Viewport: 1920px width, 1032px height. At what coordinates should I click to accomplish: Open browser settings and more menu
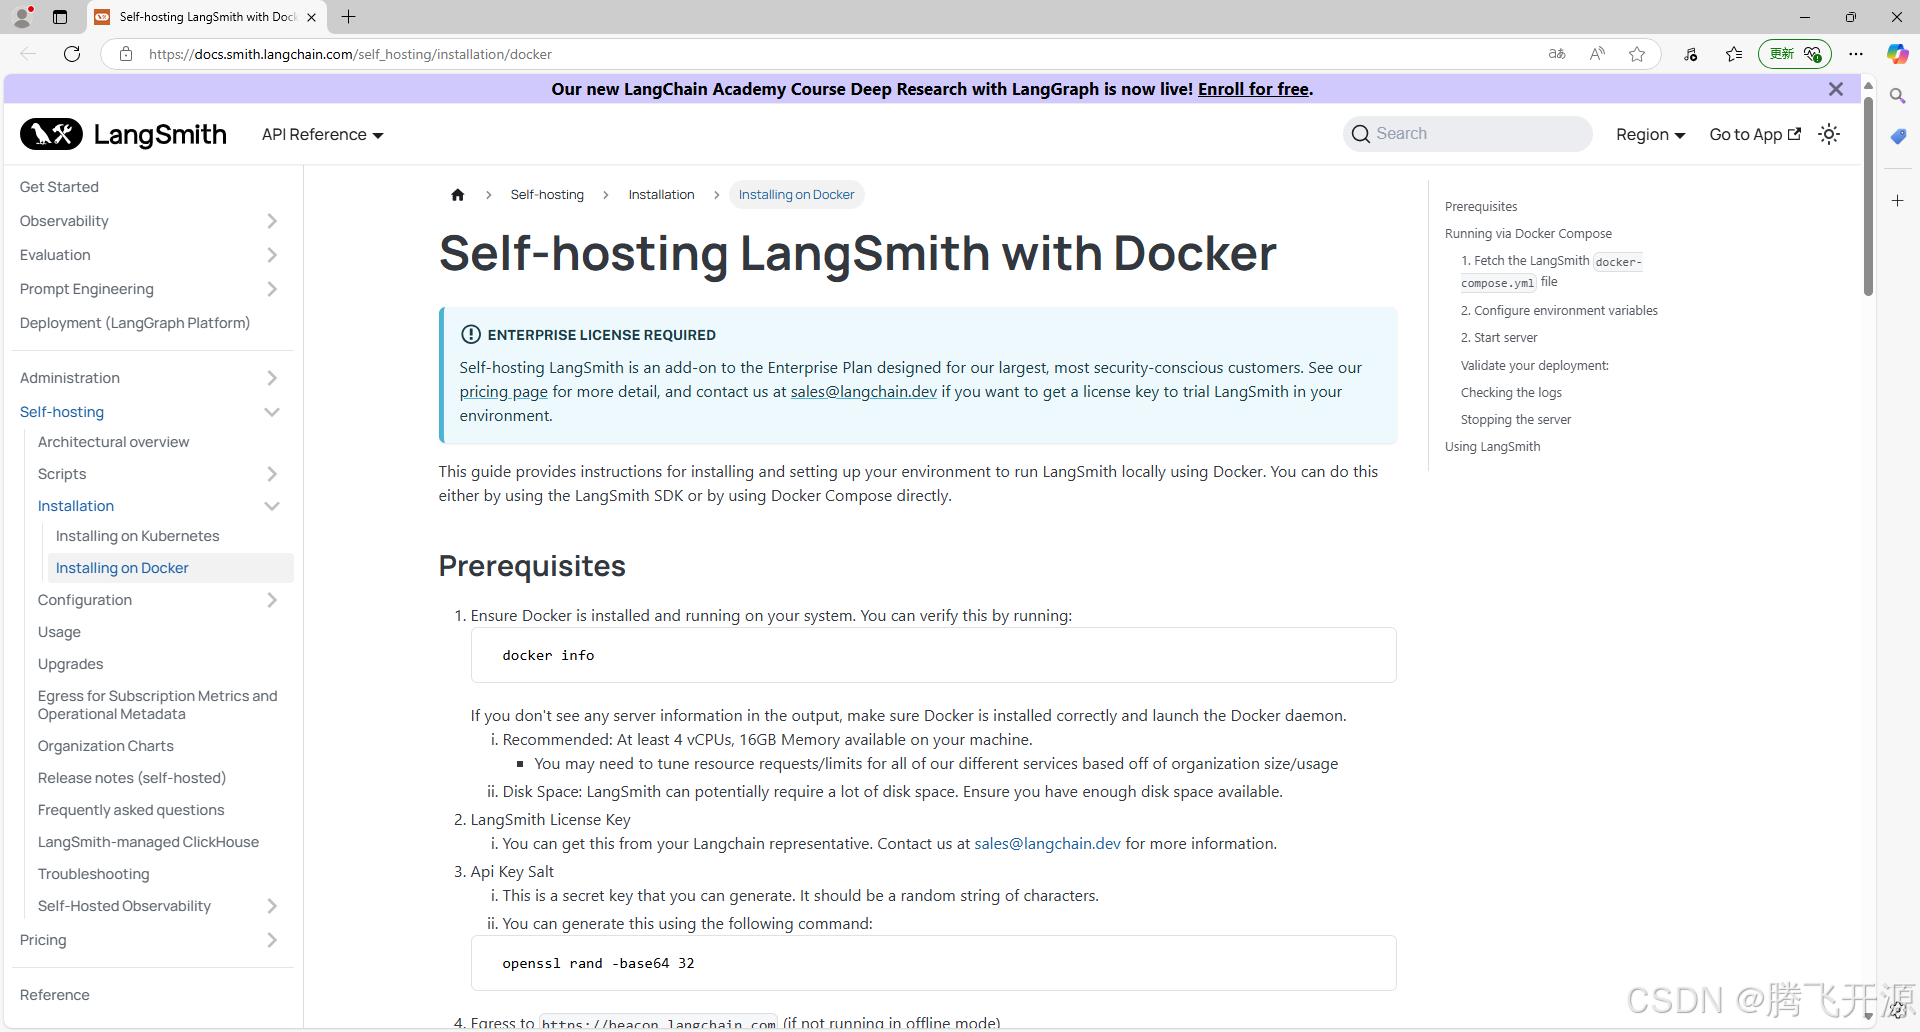1856,54
